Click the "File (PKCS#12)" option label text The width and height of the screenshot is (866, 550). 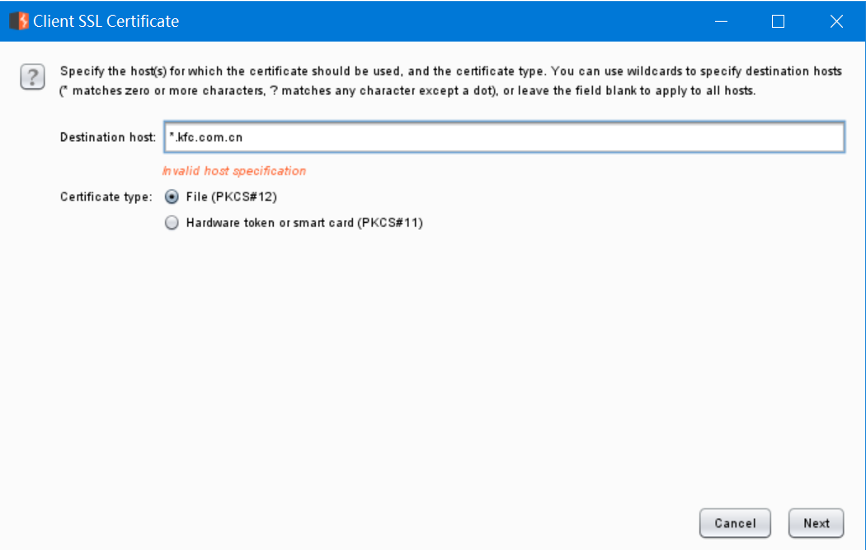tap(231, 197)
